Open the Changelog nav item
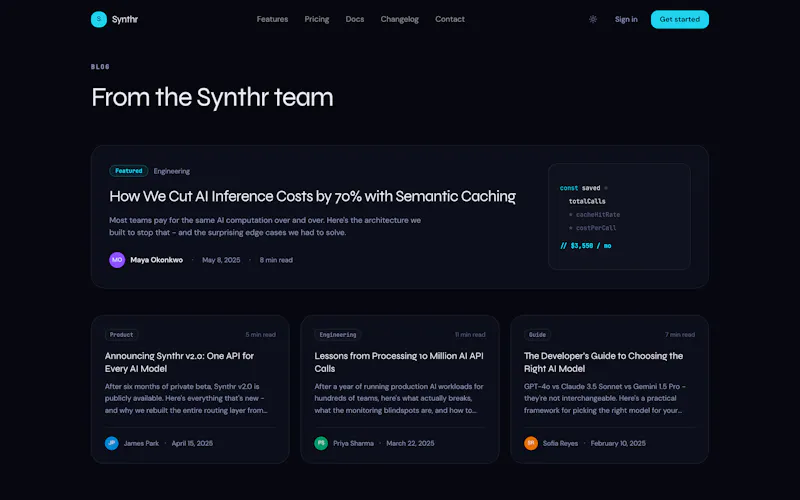The width and height of the screenshot is (800, 500). click(399, 19)
